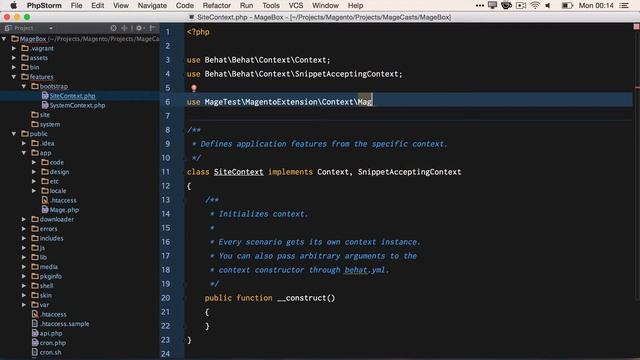The image size is (640, 360).
Task: Open the Code menu
Action: click(184, 5)
